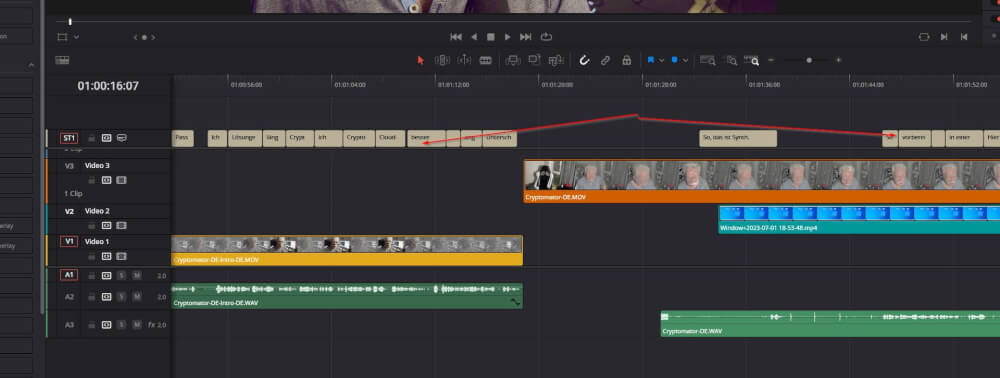Adjust the timeline zoom slider handle

pos(809,60)
